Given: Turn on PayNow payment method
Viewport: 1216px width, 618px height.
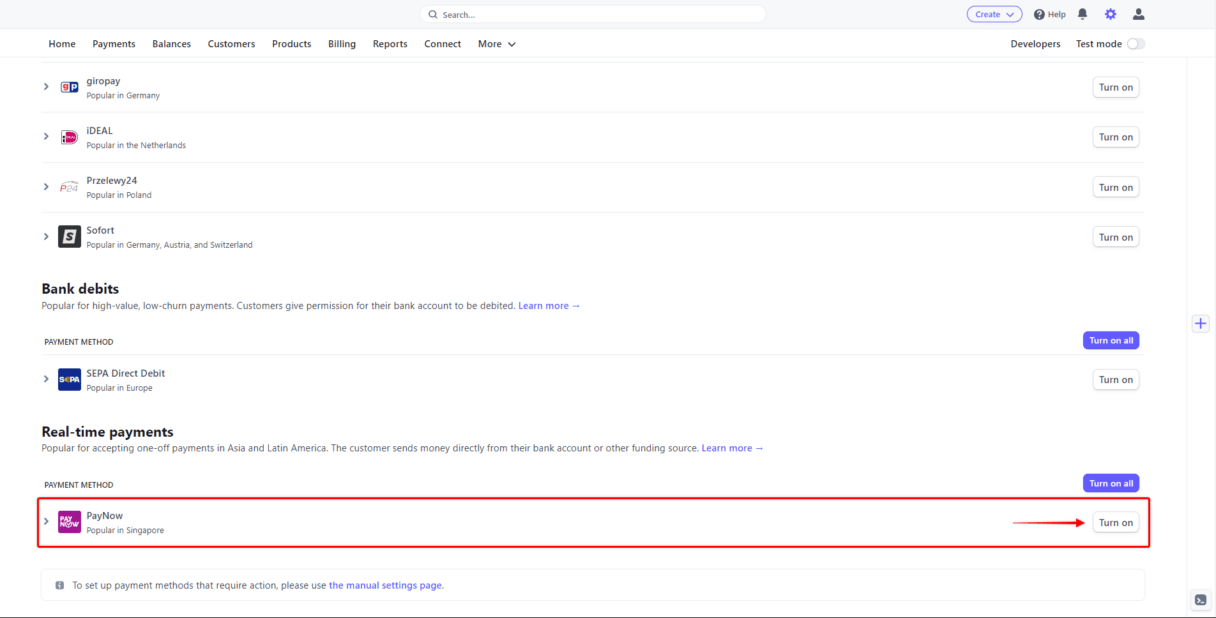Looking at the screenshot, I should click(x=1116, y=522).
